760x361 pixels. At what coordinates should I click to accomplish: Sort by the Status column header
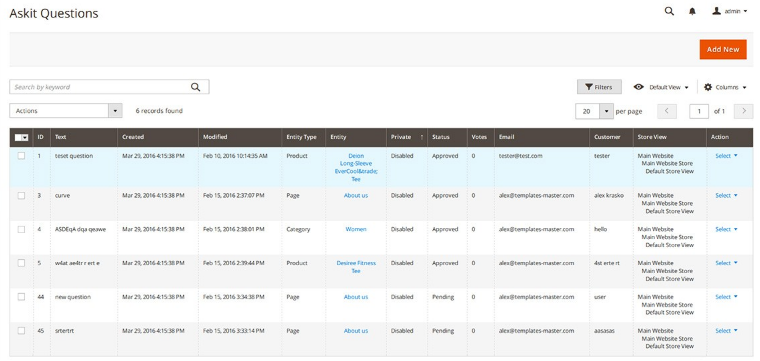coord(447,137)
